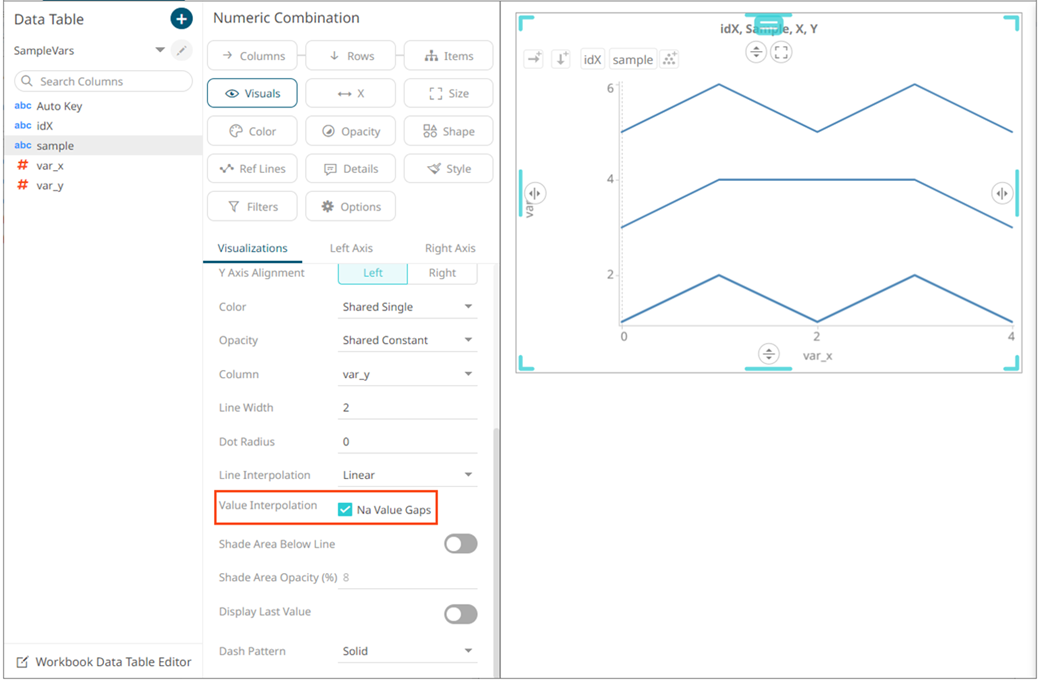
Task: Click the bottom vertical resize handle under chart
Action: [x=768, y=354]
